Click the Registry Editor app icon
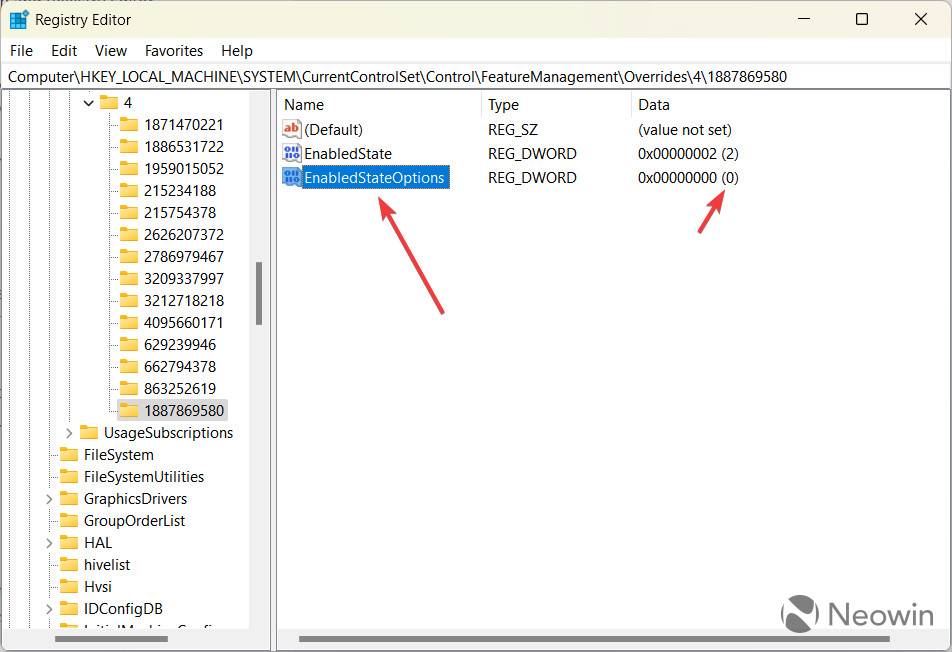Image resolution: width=952 pixels, height=652 pixels. 19,19
